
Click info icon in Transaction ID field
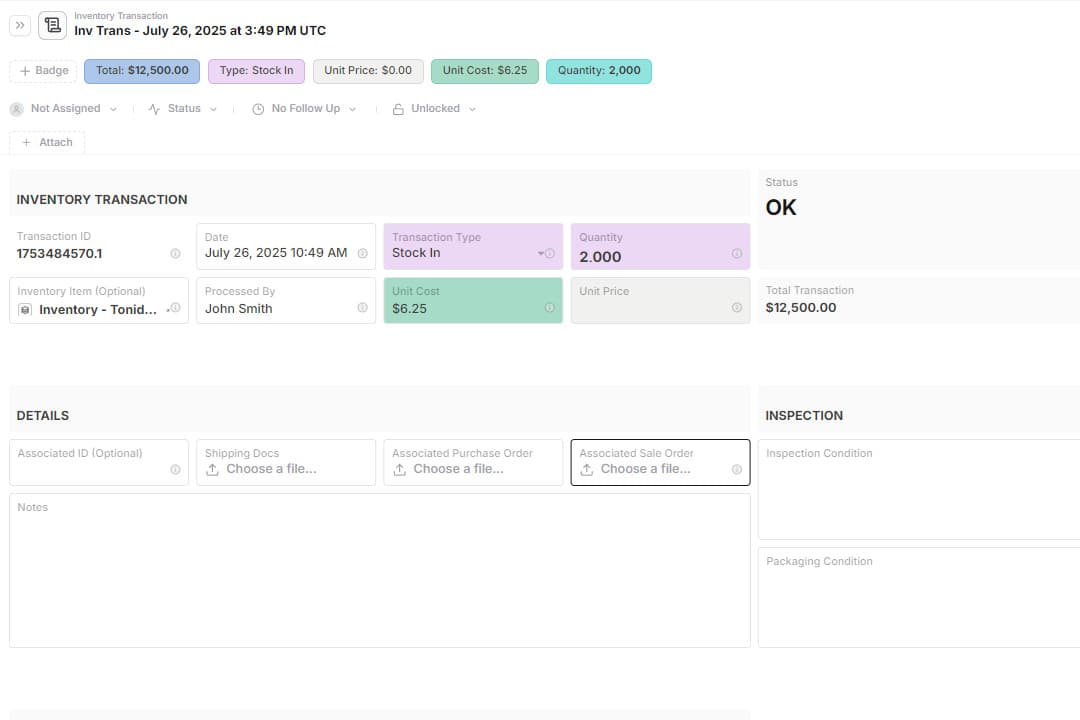click(175, 254)
